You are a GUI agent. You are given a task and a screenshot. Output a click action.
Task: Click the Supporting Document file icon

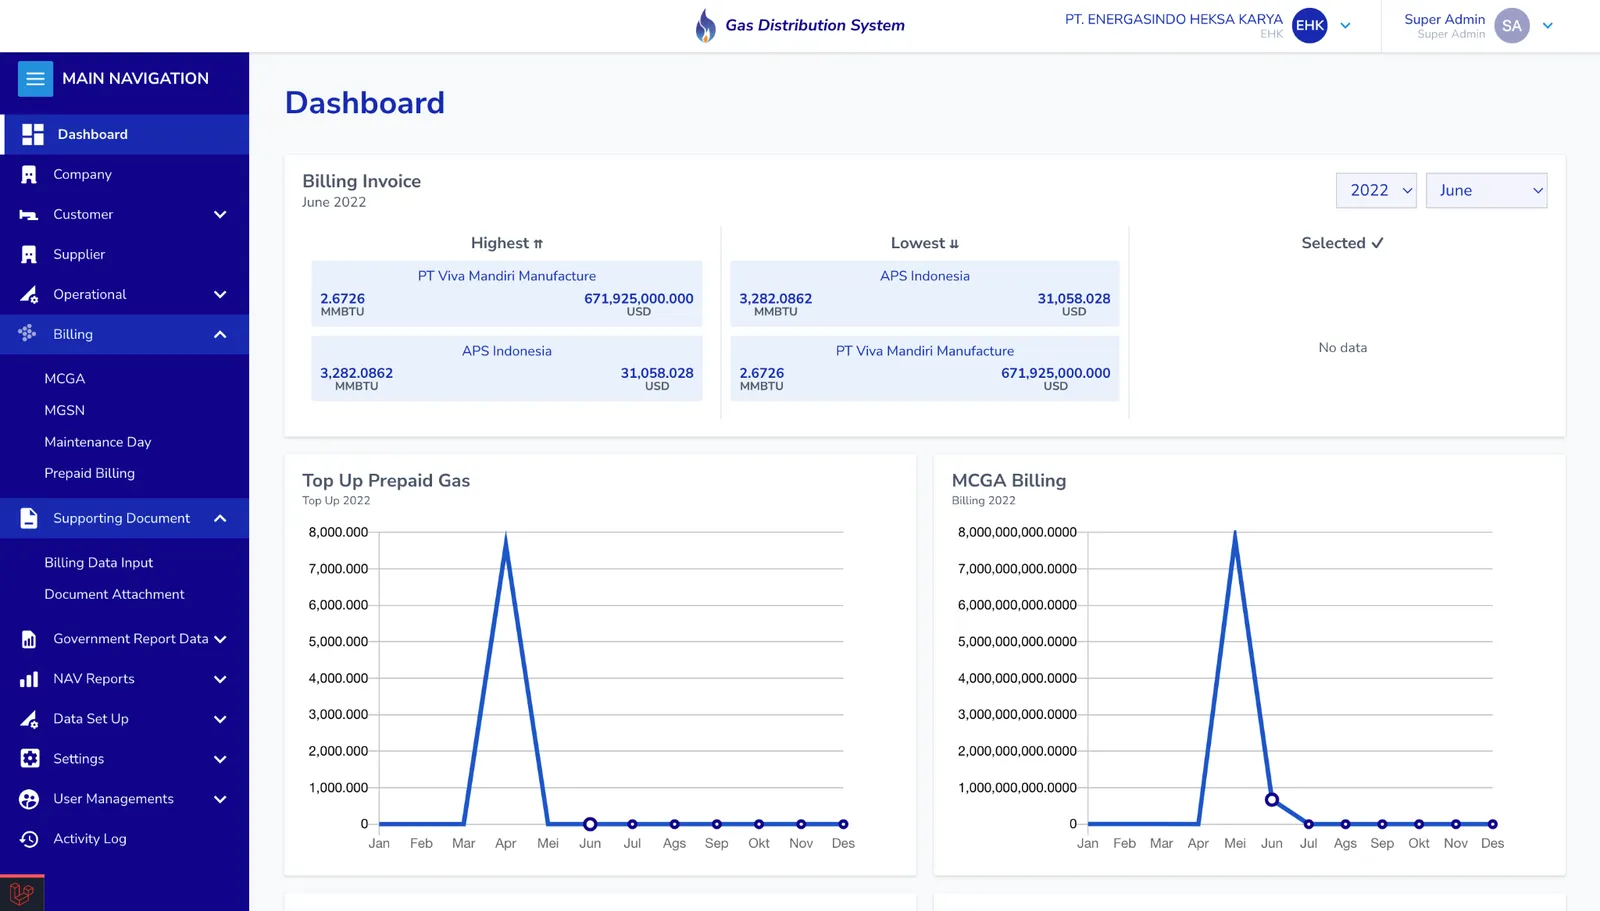29,518
